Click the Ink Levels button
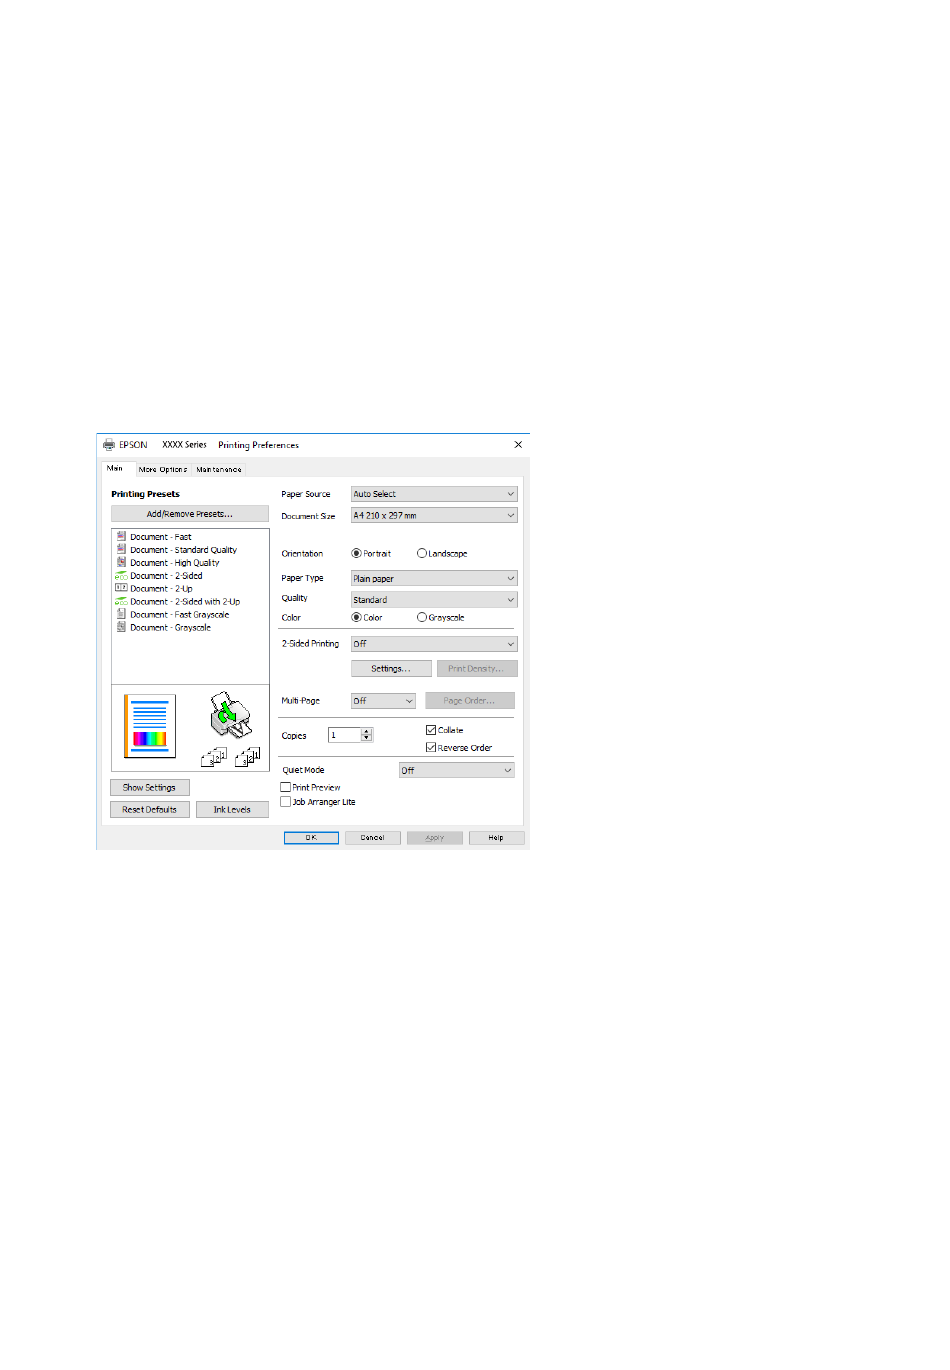The width and height of the screenshot is (950, 1370). pos(232,809)
